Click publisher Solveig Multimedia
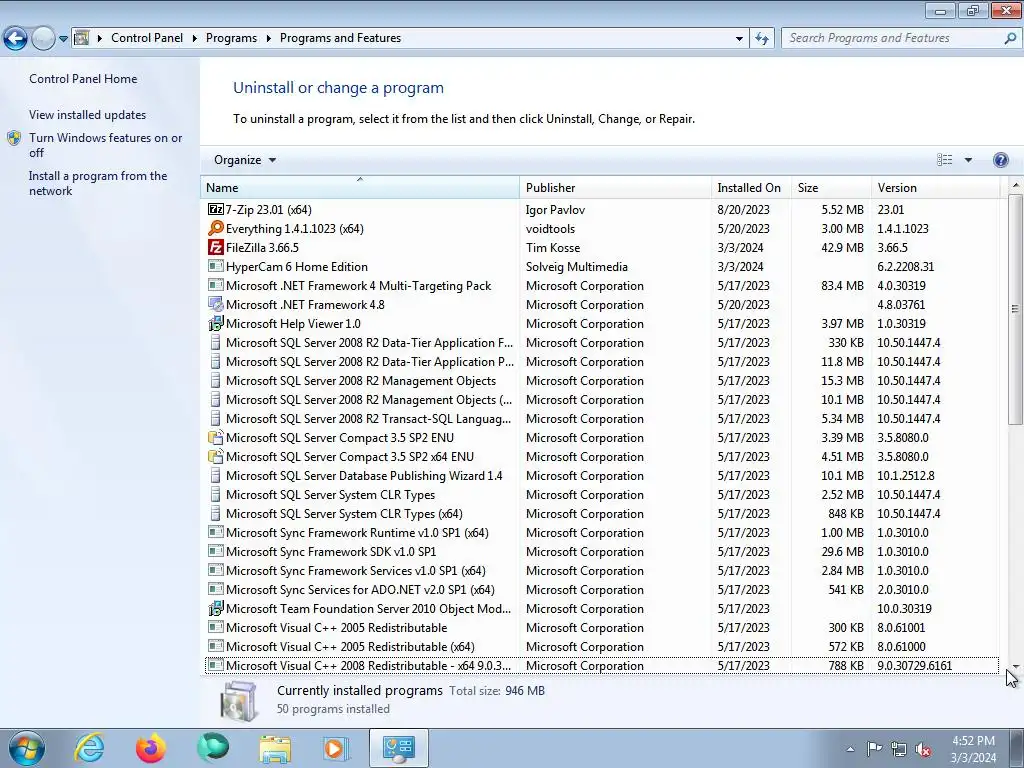 [x=577, y=266]
